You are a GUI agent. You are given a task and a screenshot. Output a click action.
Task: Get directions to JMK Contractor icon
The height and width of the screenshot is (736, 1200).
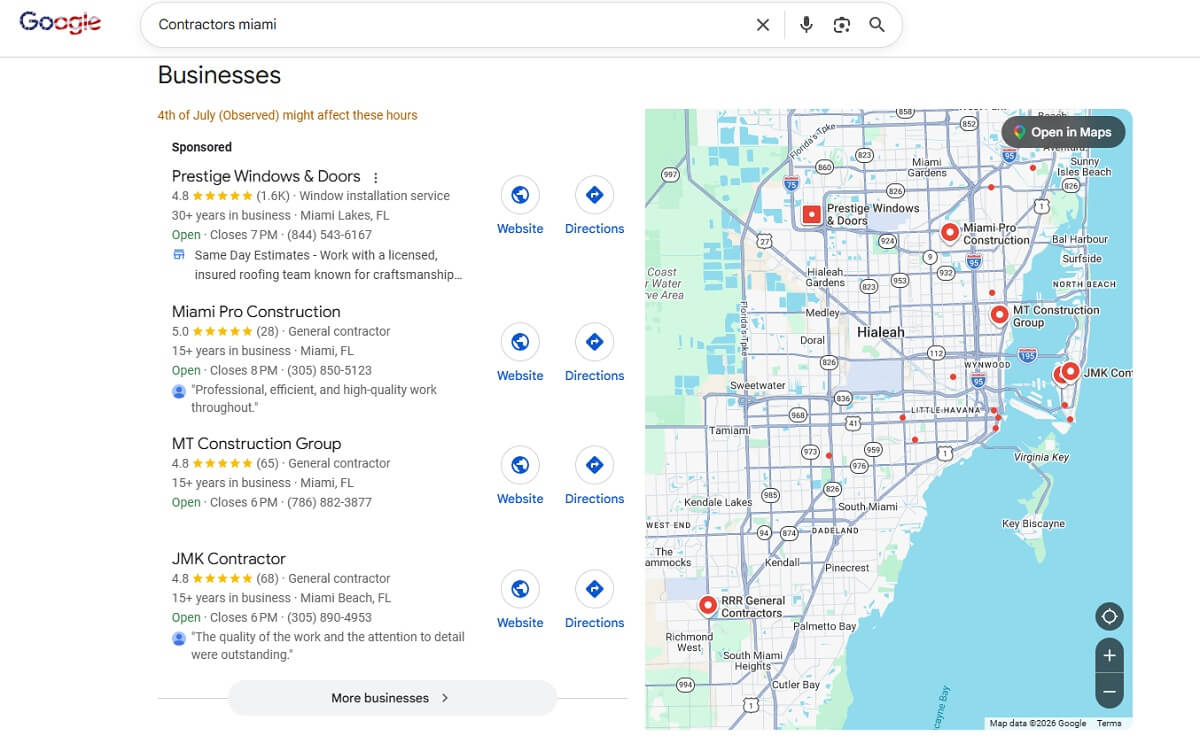click(x=594, y=589)
